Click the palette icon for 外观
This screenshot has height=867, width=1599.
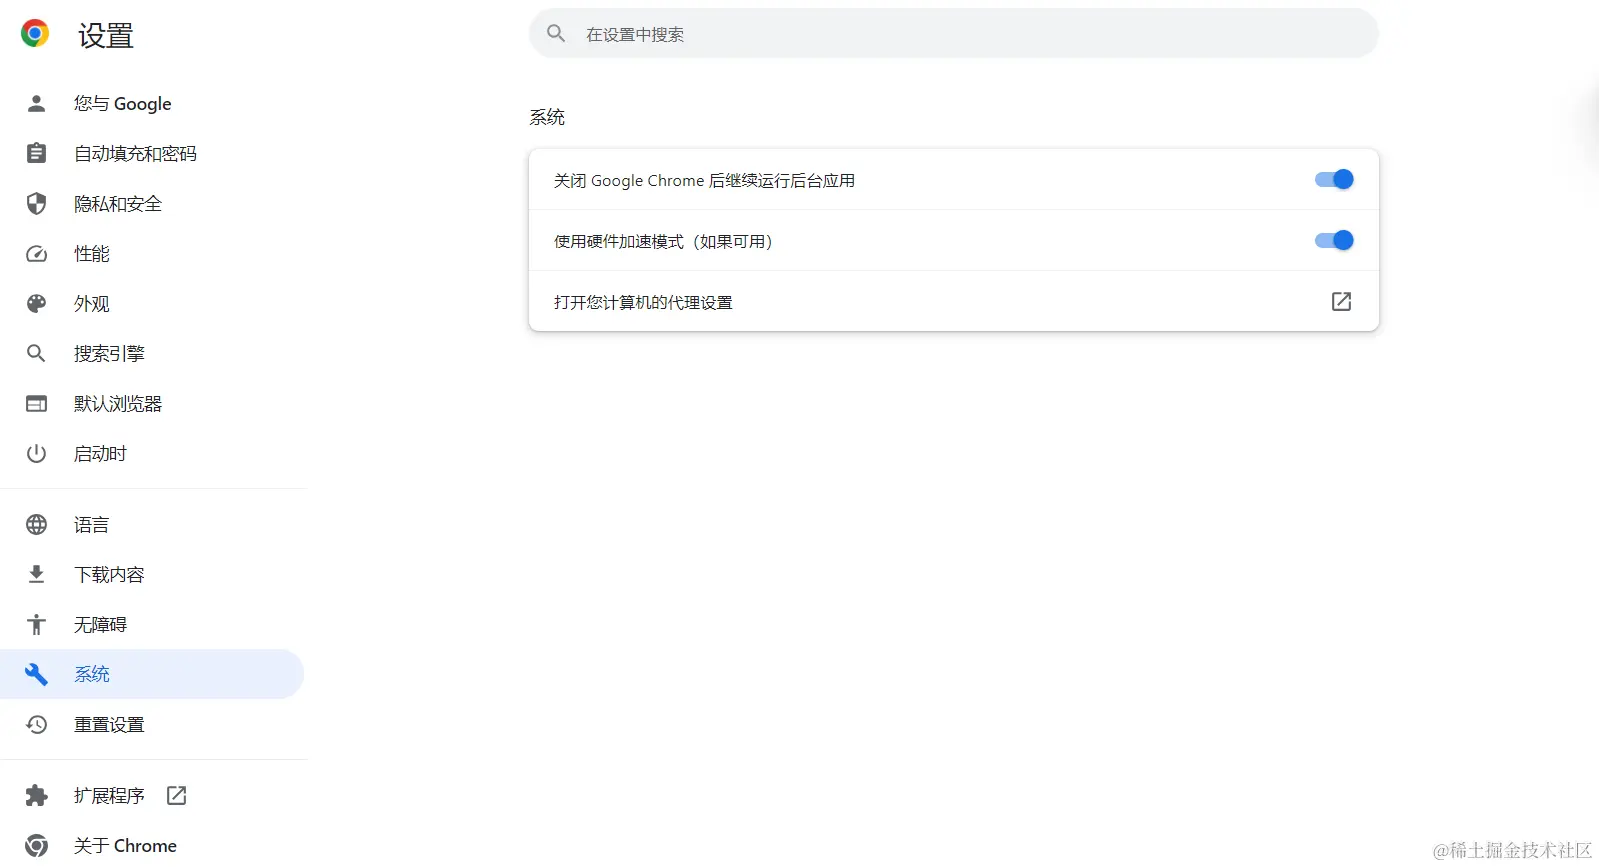[x=36, y=303]
